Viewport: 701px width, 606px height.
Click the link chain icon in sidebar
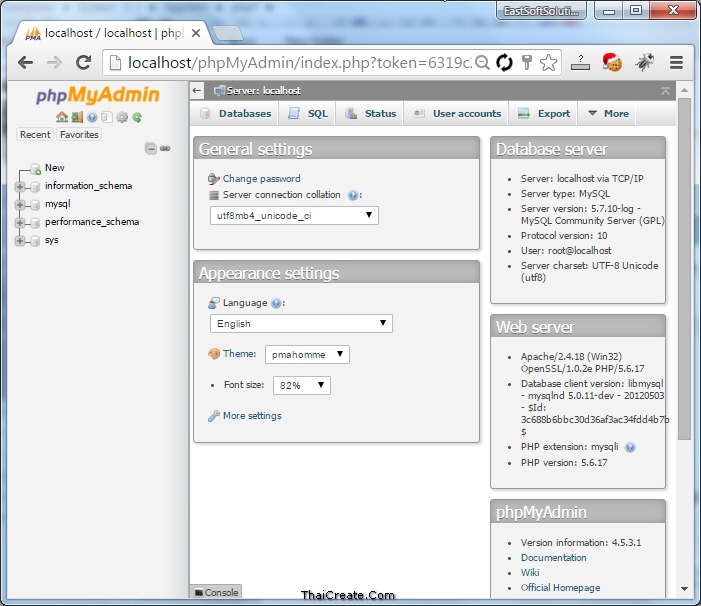pos(165,148)
